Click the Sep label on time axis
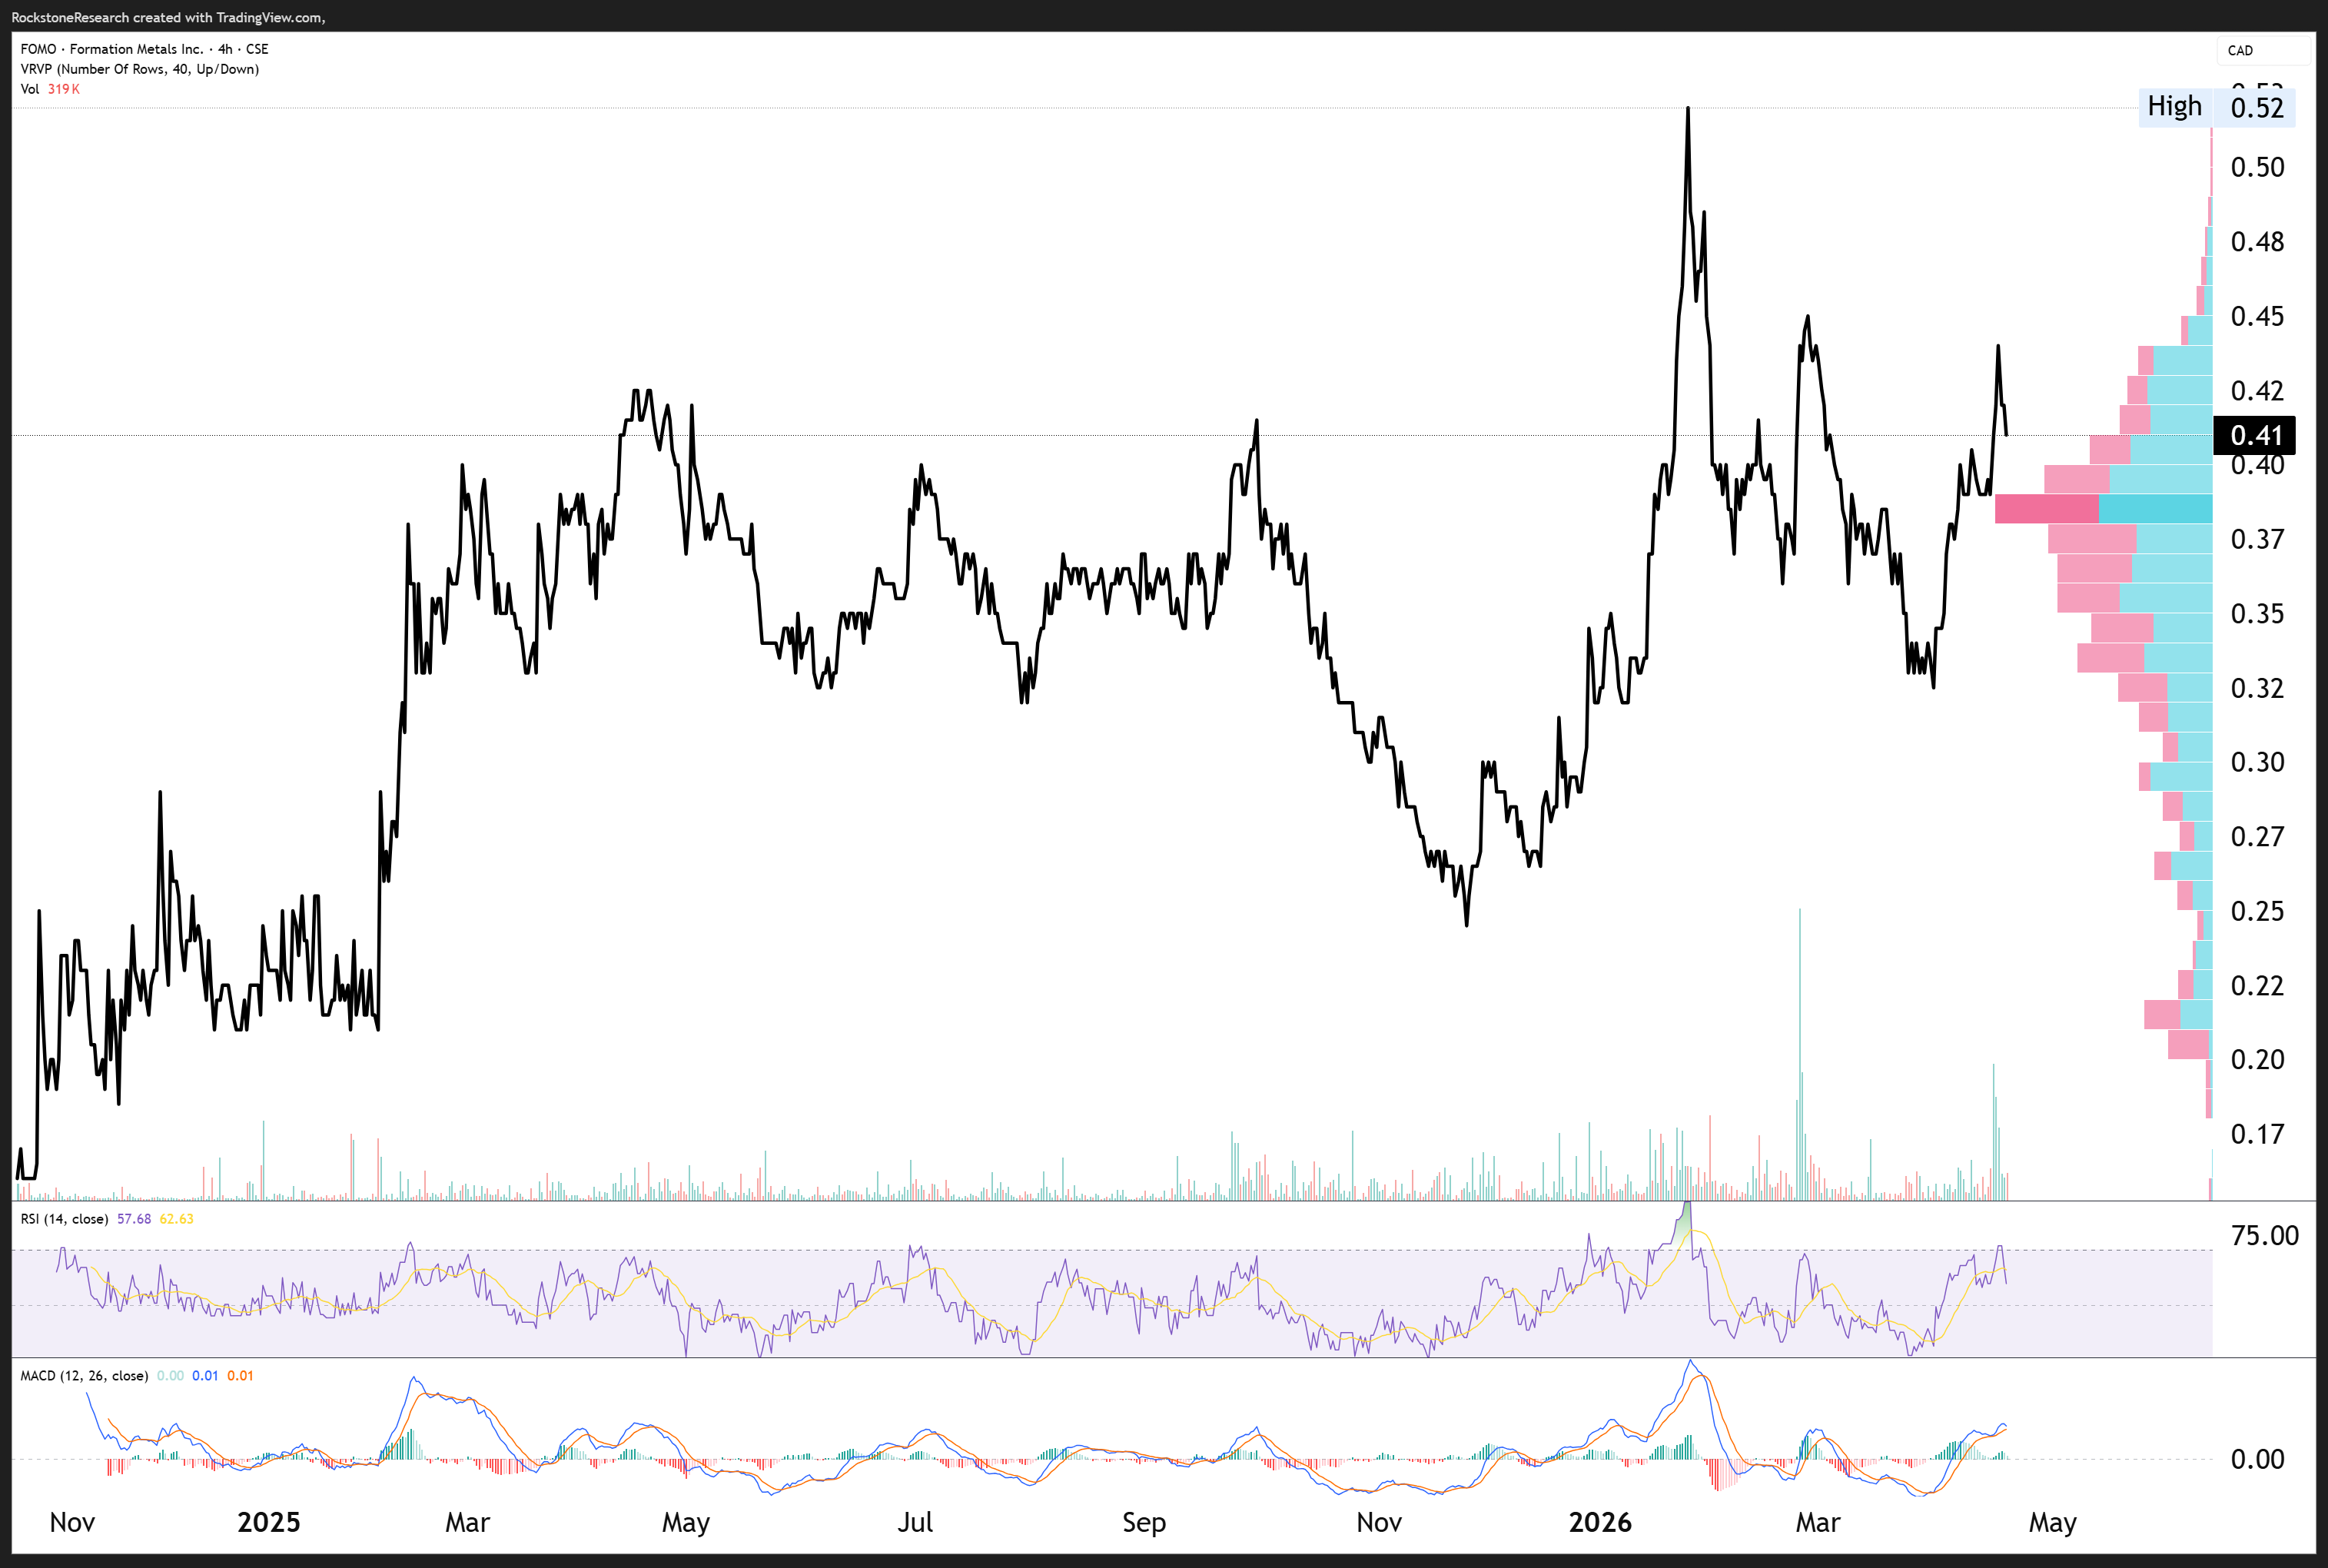This screenshot has height=1568, width=2328. [1143, 1522]
